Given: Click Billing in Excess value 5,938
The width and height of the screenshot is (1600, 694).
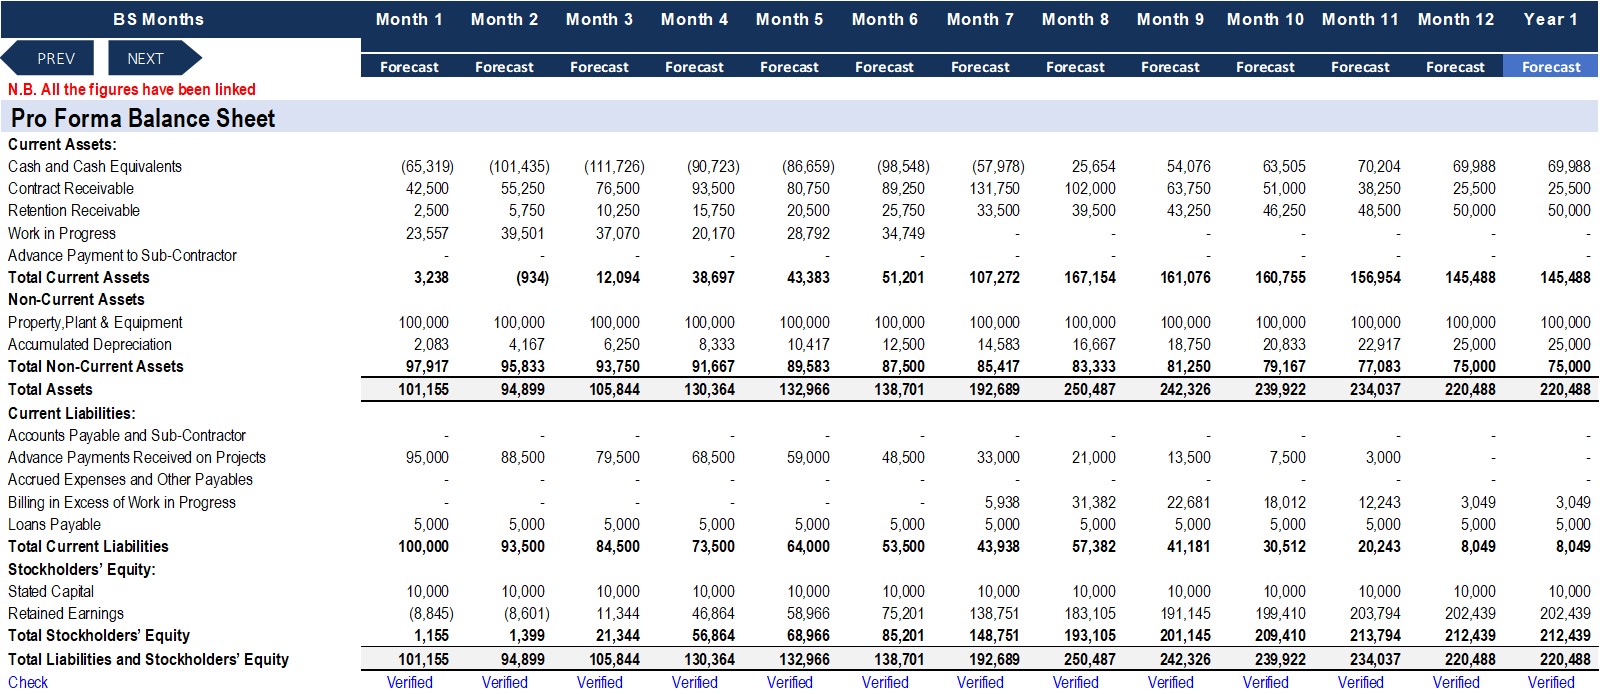Looking at the screenshot, I should tap(1002, 502).
